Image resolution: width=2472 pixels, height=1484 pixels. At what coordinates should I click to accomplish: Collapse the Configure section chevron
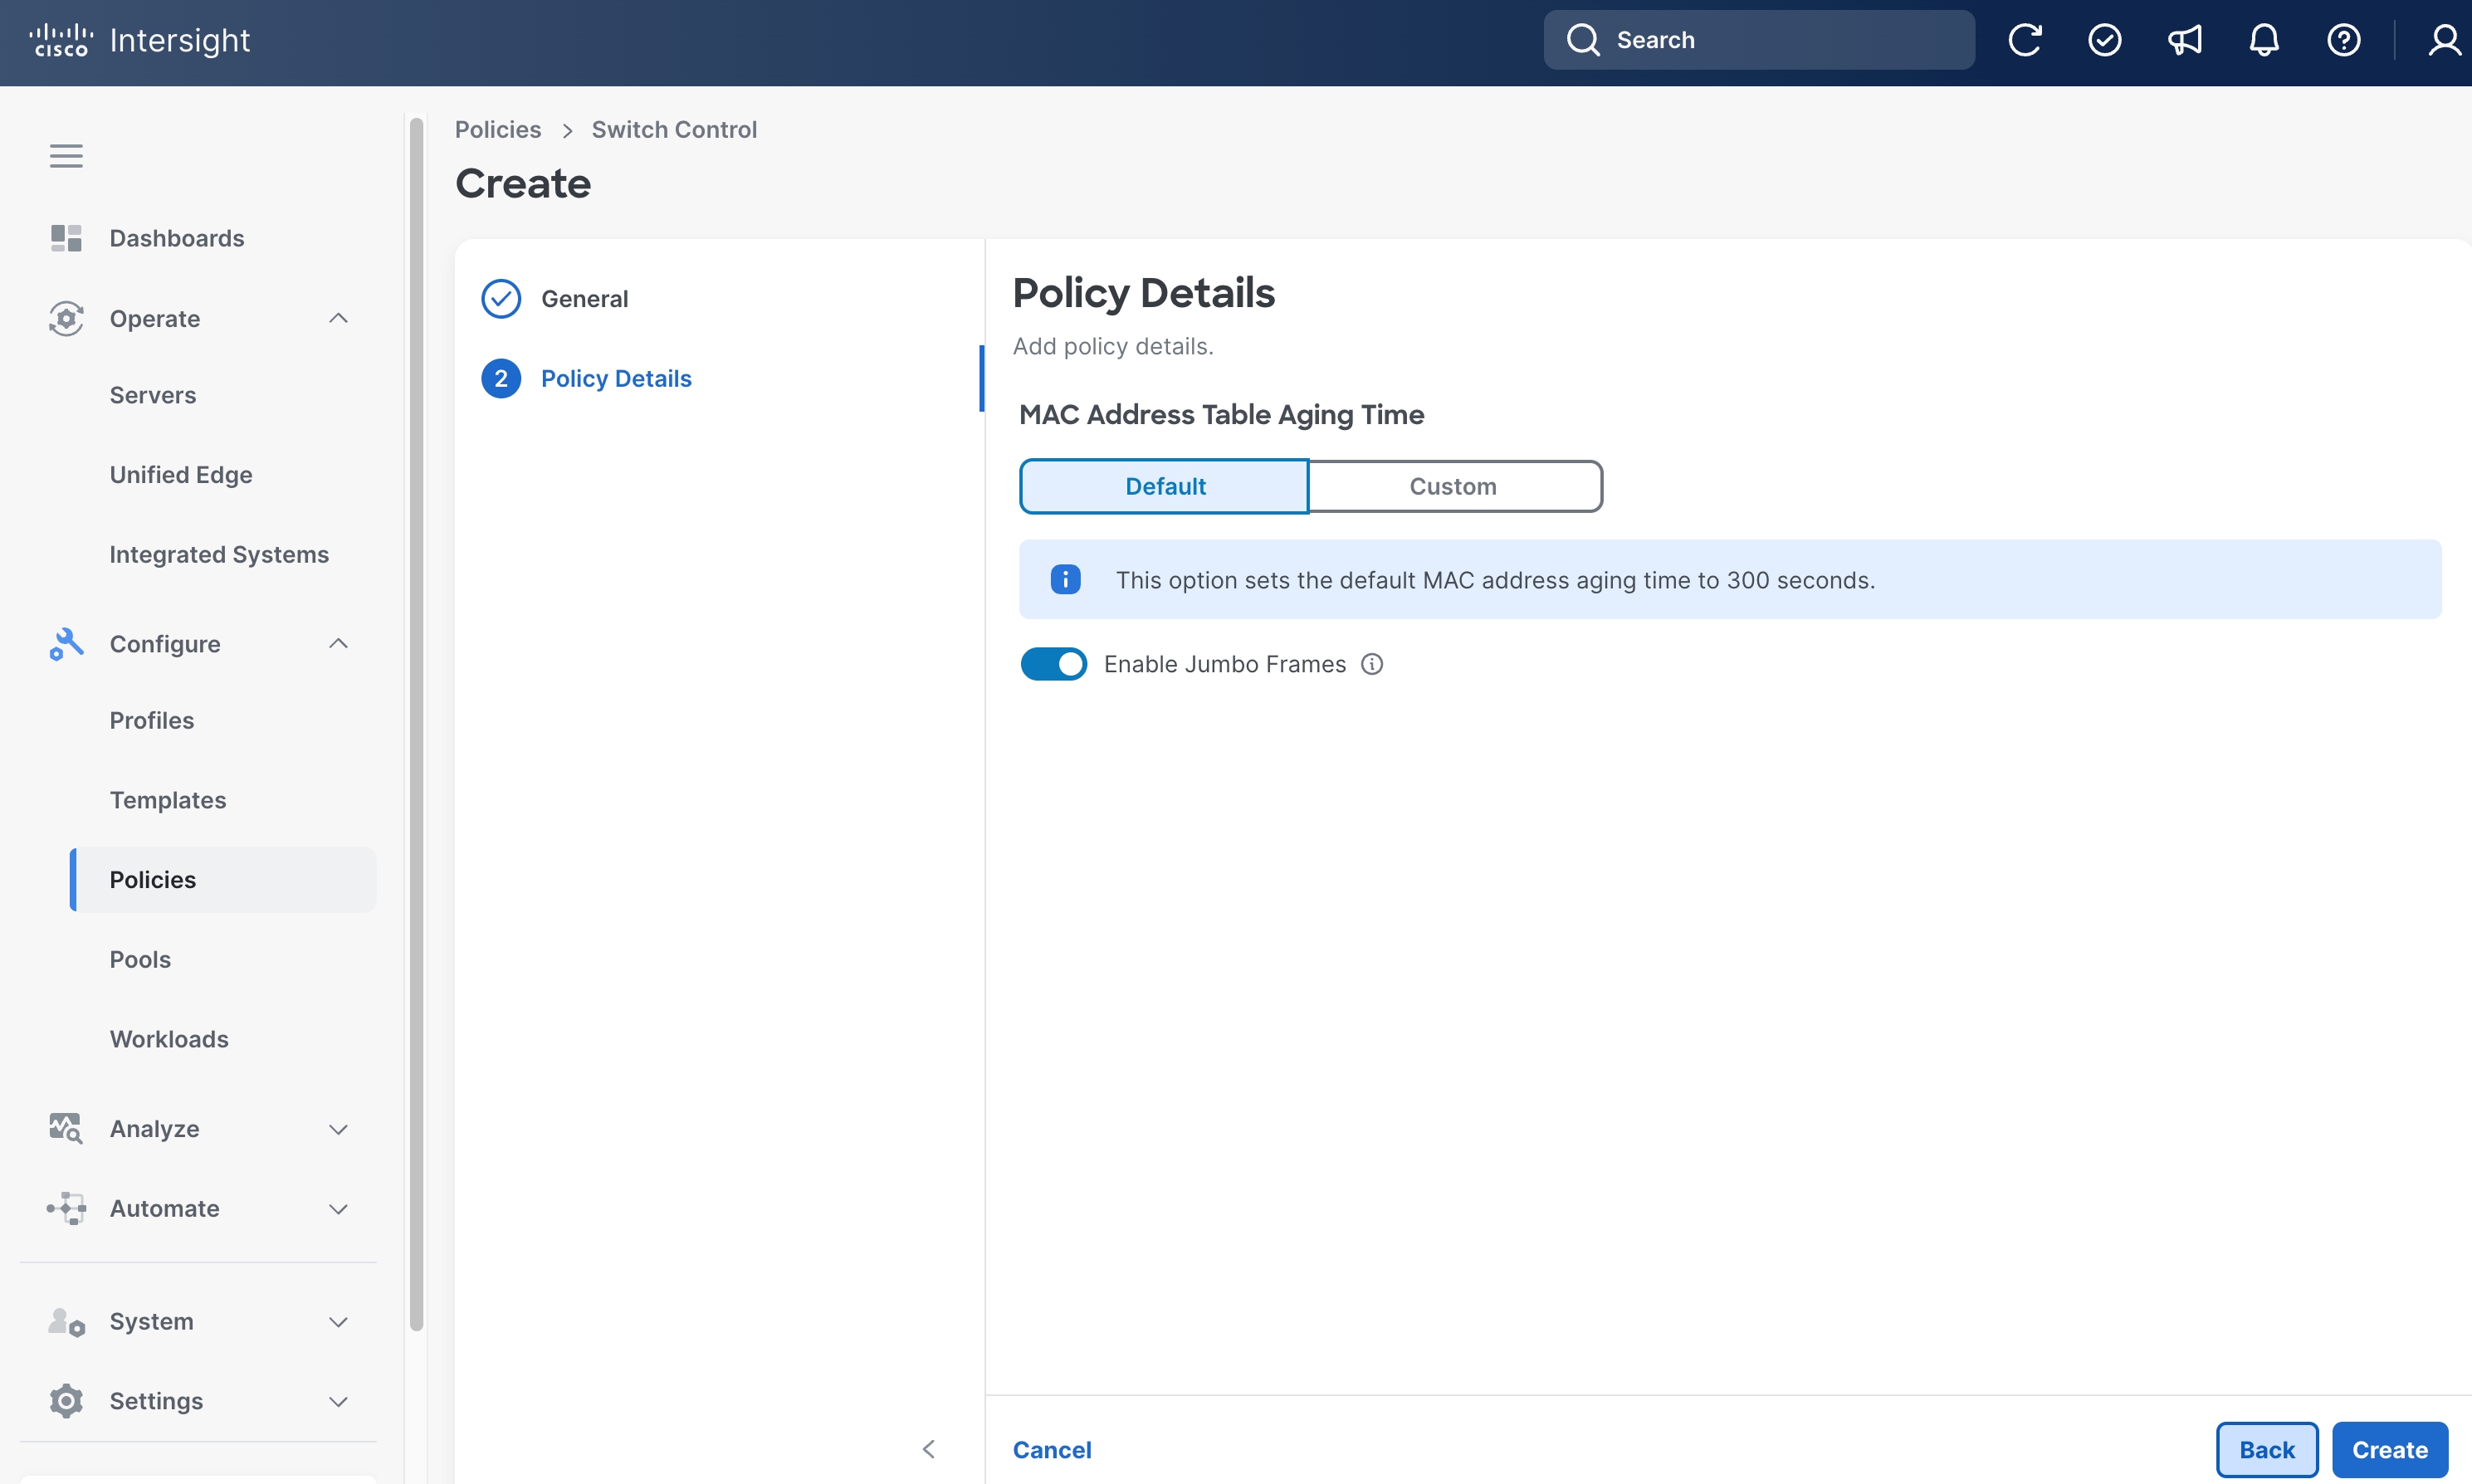coord(338,644)
